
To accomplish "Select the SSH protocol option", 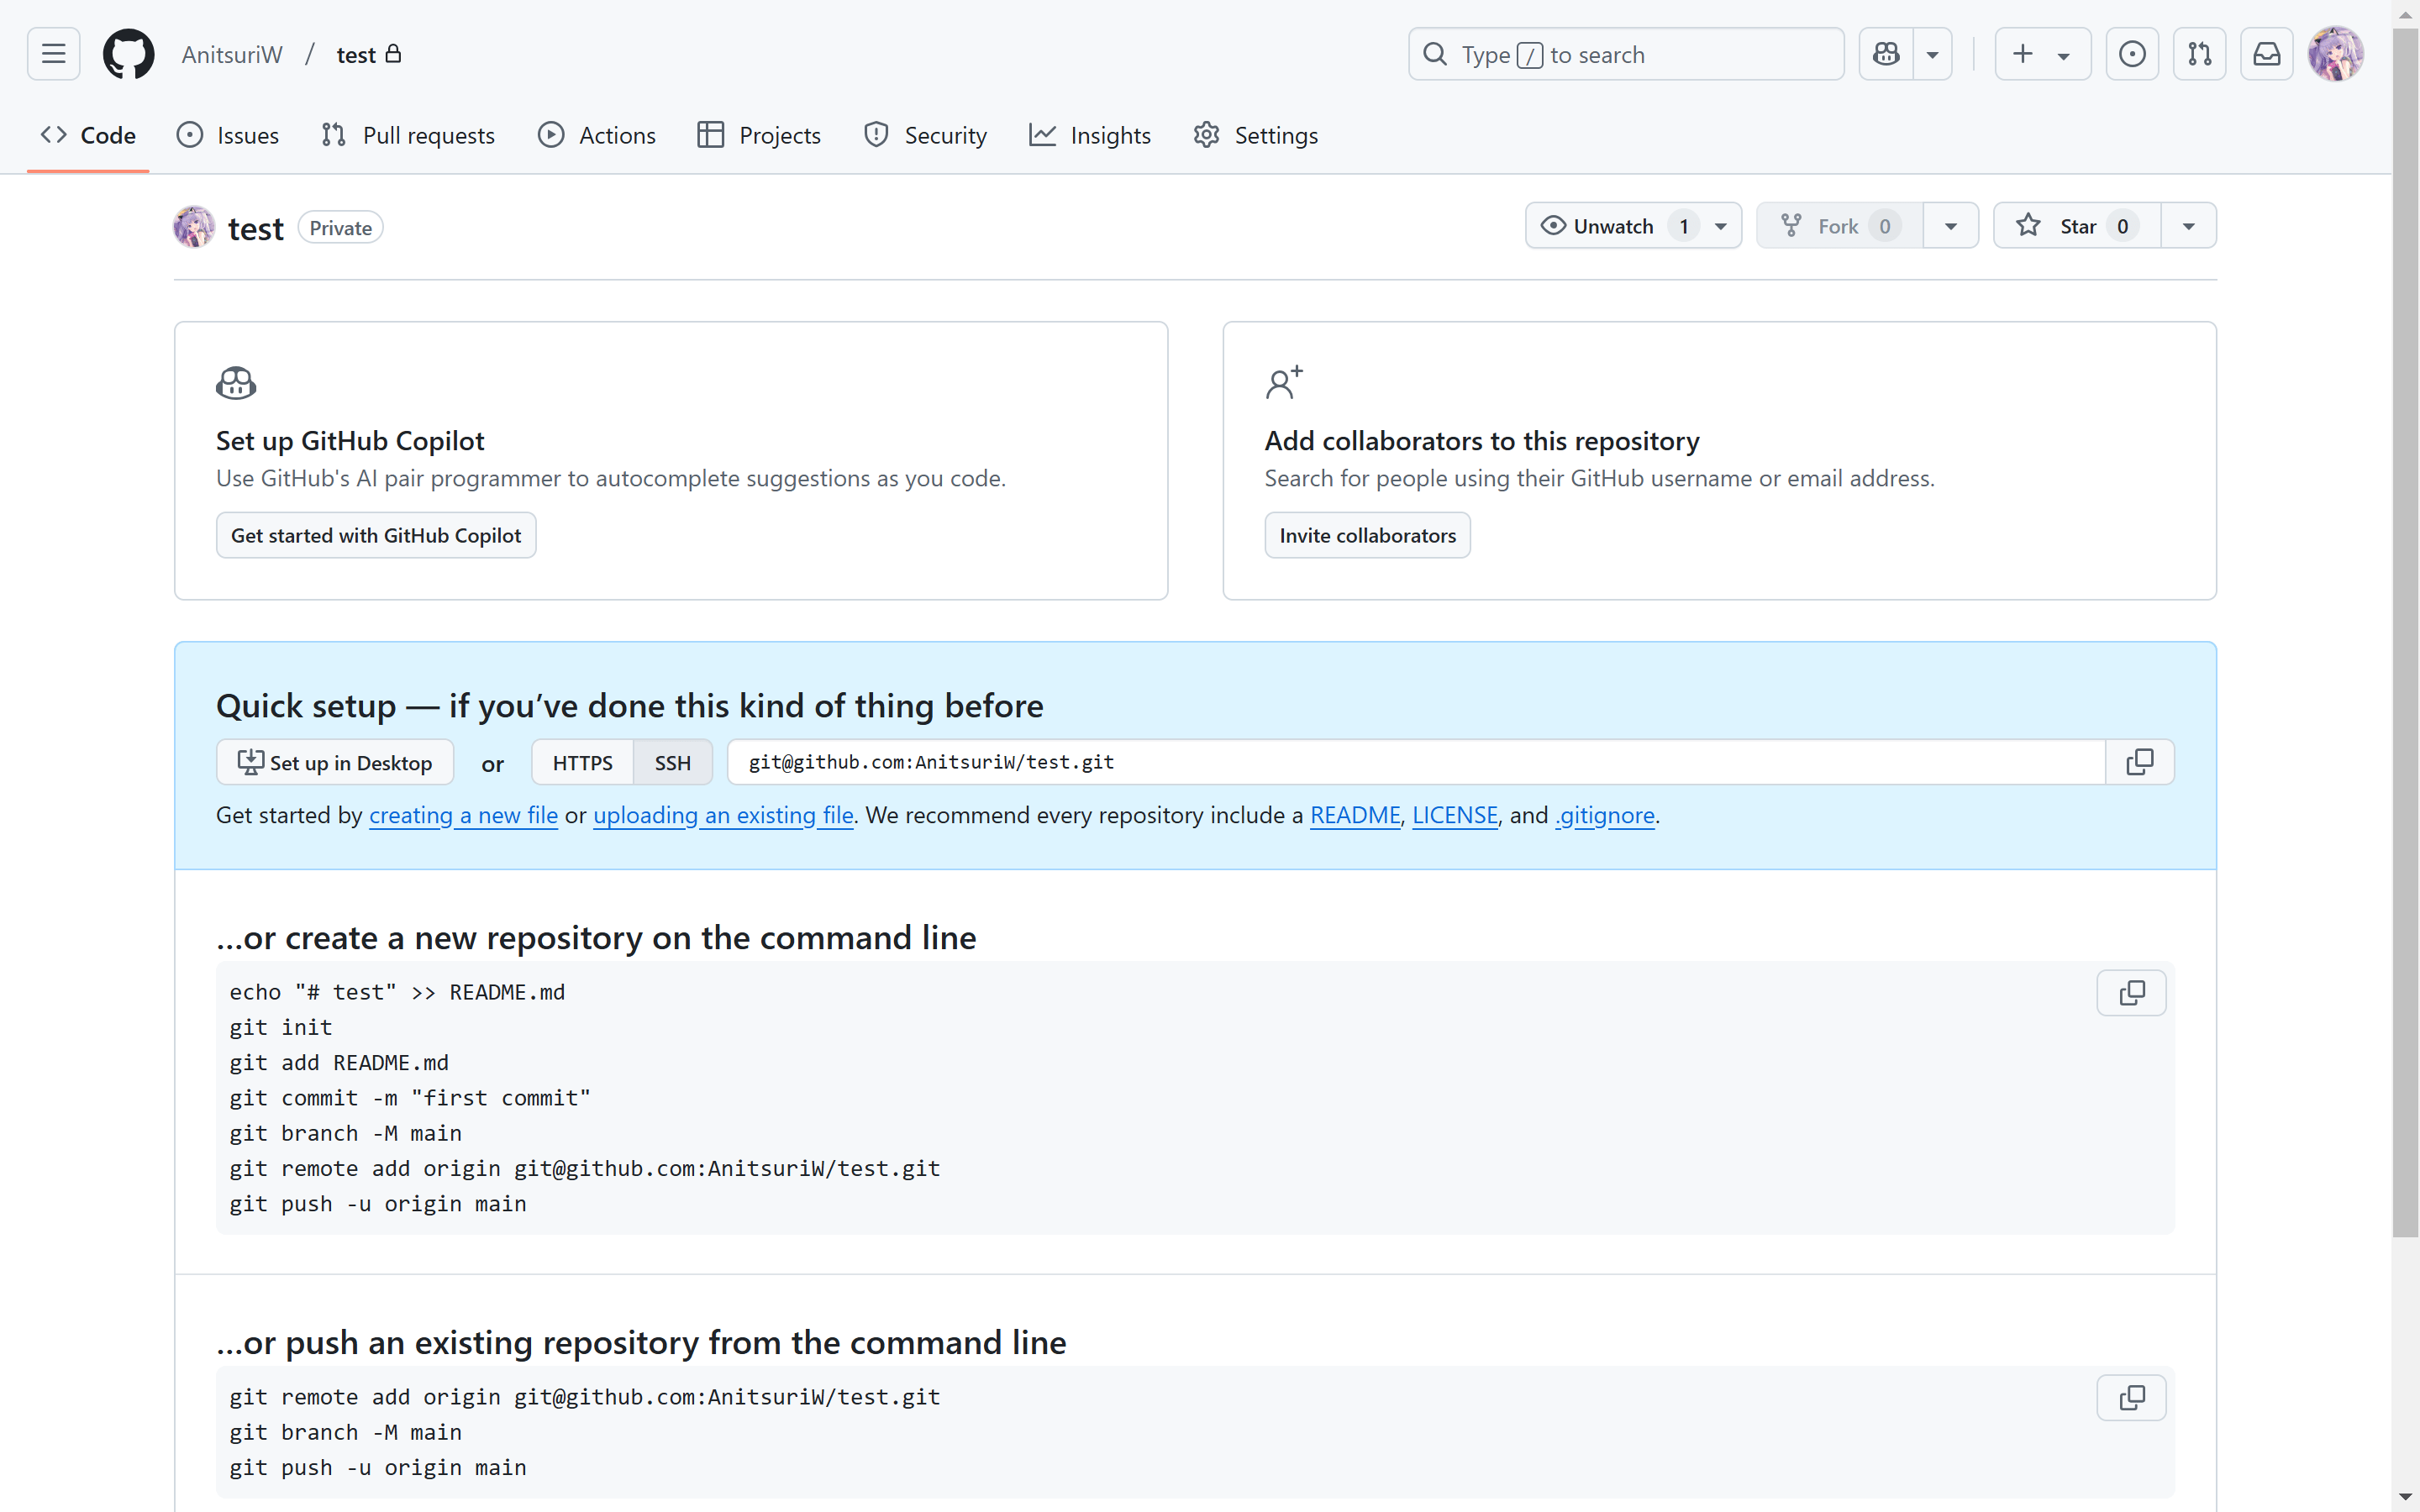I will point(672,763).
